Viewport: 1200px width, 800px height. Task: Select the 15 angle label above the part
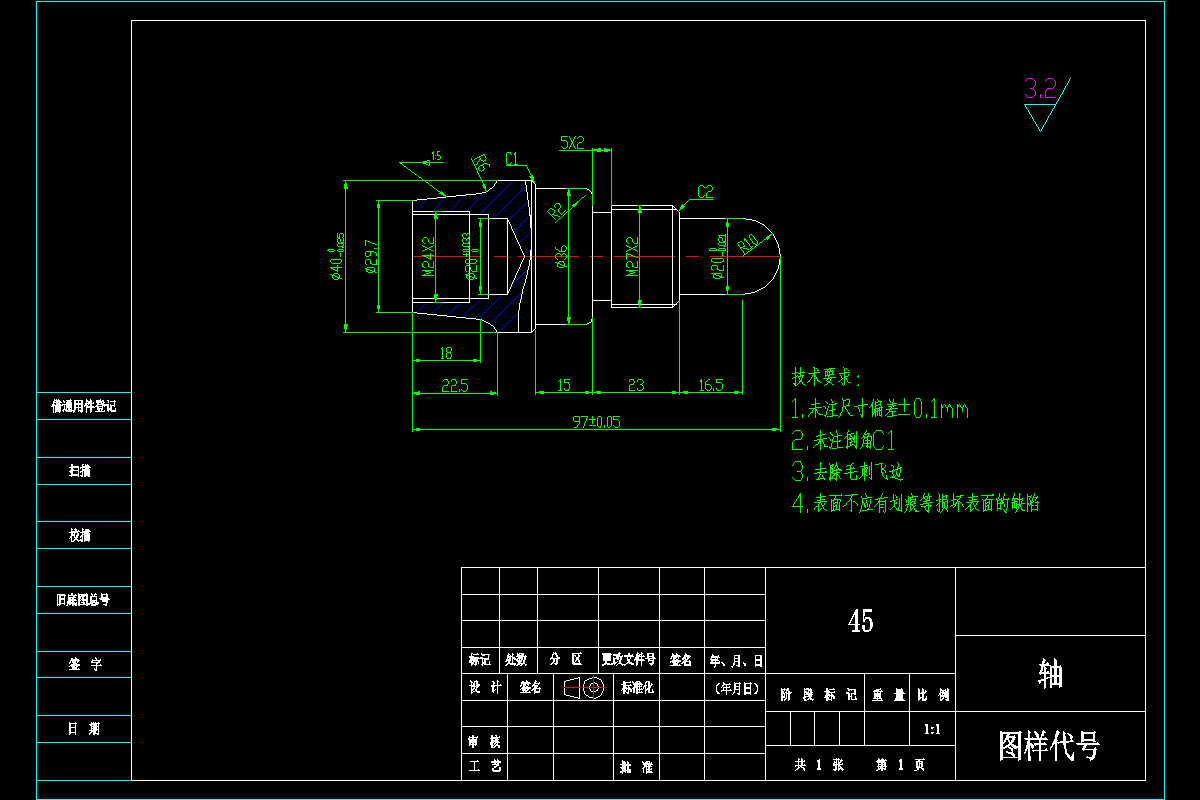click(x=437, y=157)
